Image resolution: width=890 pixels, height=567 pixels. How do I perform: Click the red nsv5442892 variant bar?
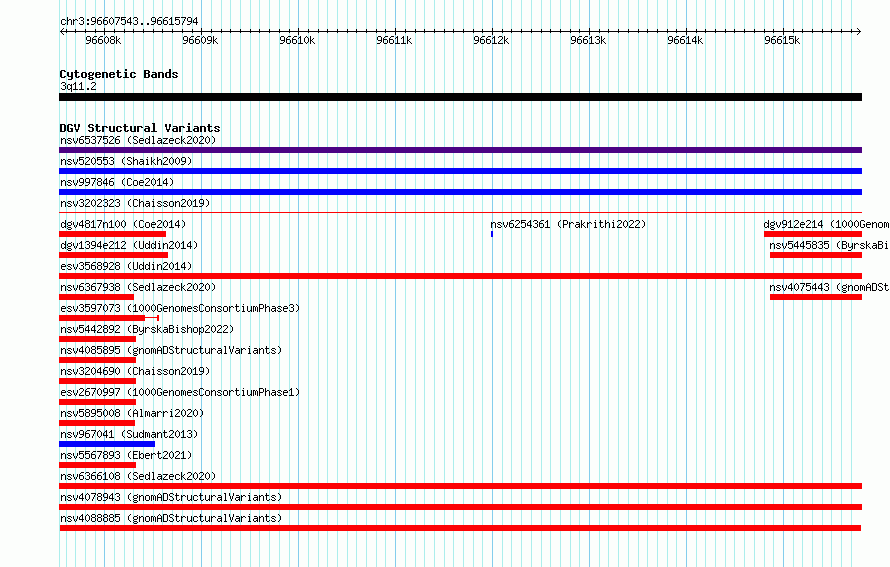[98, 339]
